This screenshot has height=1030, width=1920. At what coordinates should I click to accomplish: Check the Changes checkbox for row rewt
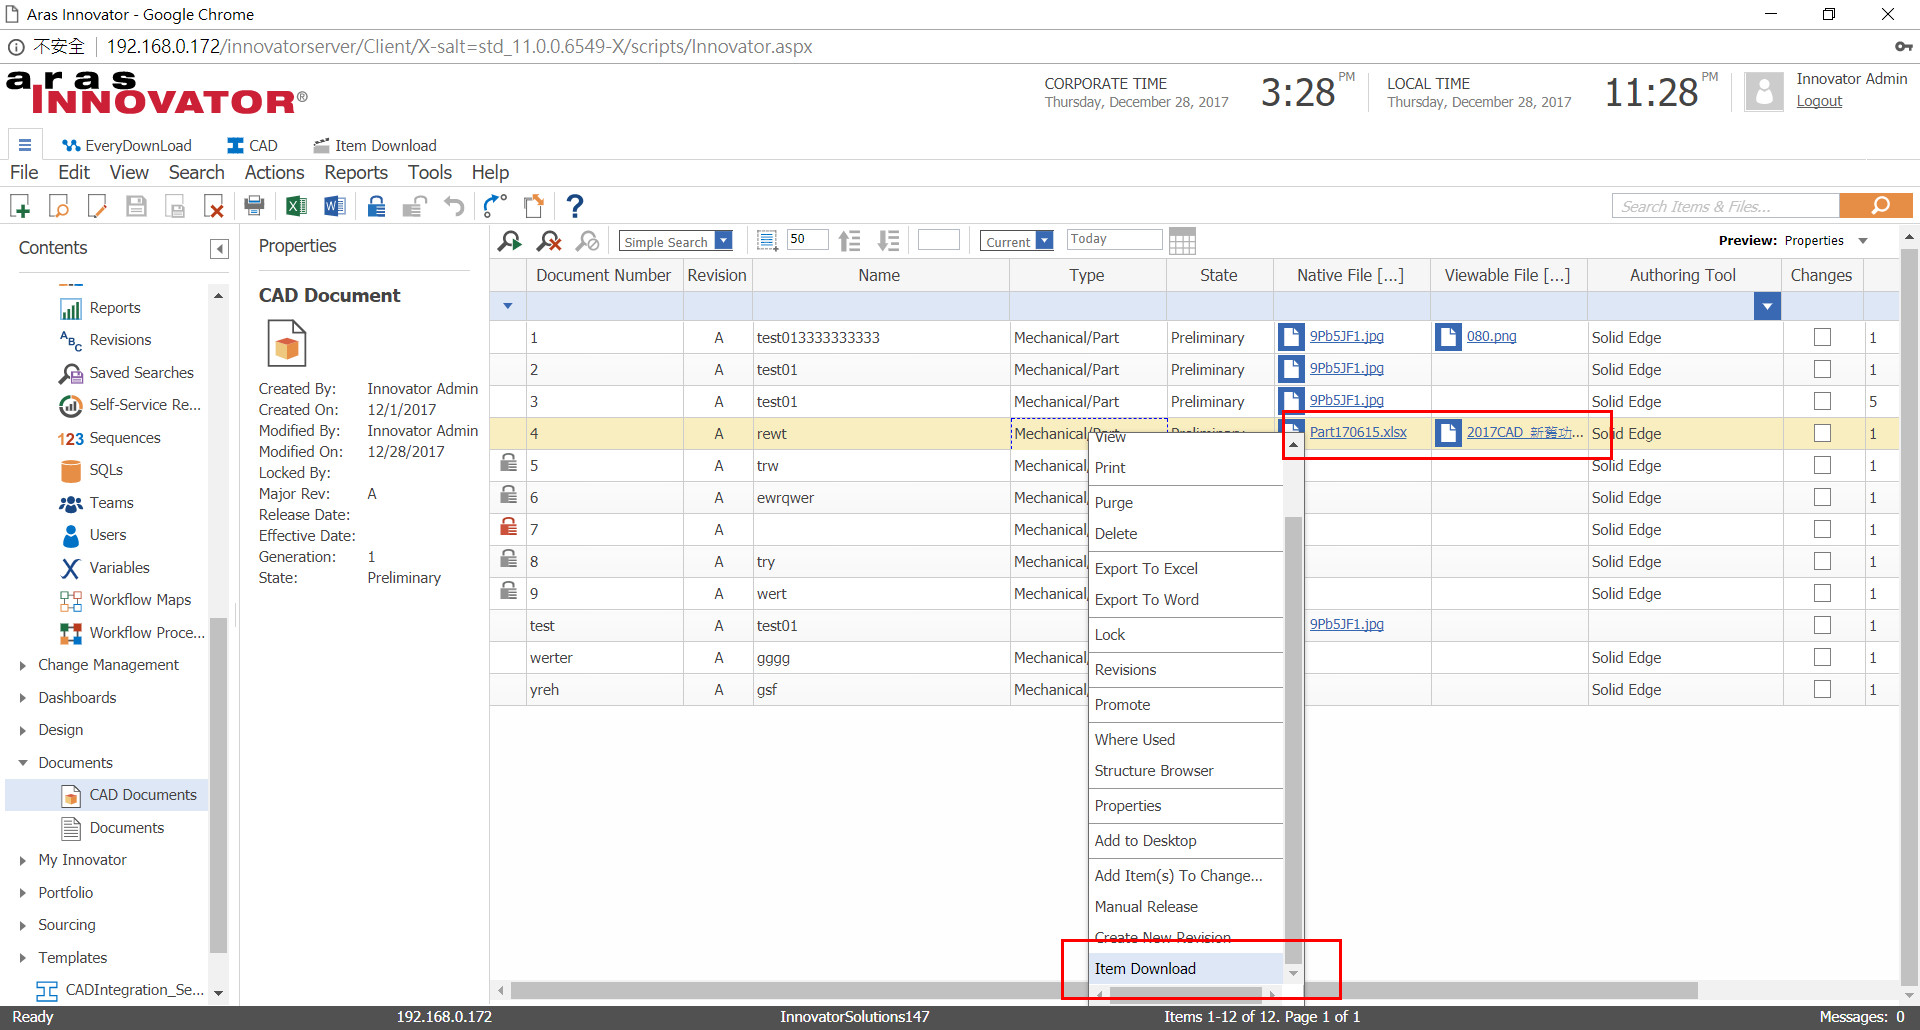[x=1823, y=433]
